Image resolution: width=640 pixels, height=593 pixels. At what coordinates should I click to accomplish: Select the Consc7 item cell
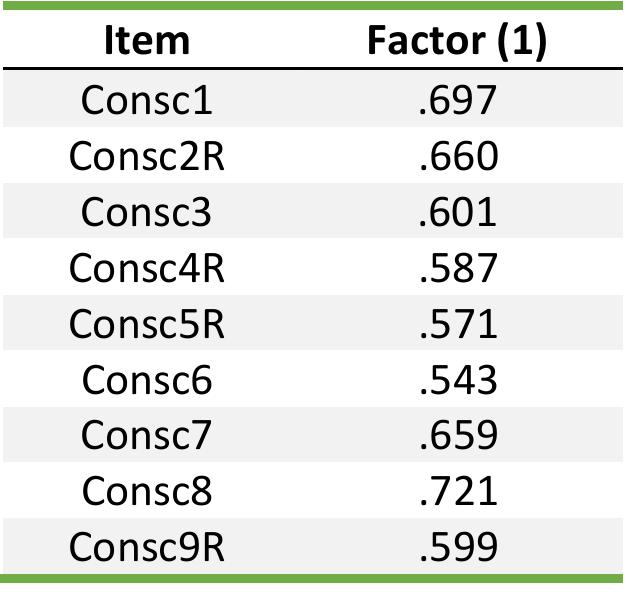147,435
